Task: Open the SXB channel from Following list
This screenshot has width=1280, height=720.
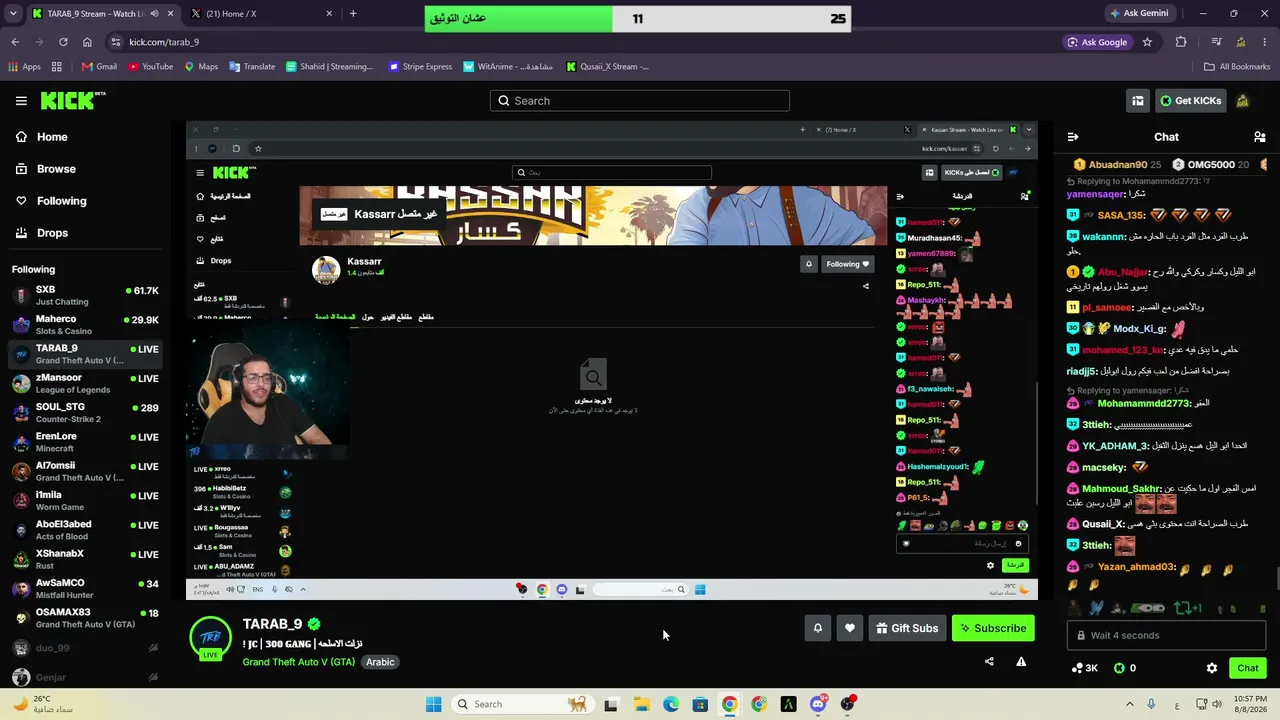Action: (85, 295)
